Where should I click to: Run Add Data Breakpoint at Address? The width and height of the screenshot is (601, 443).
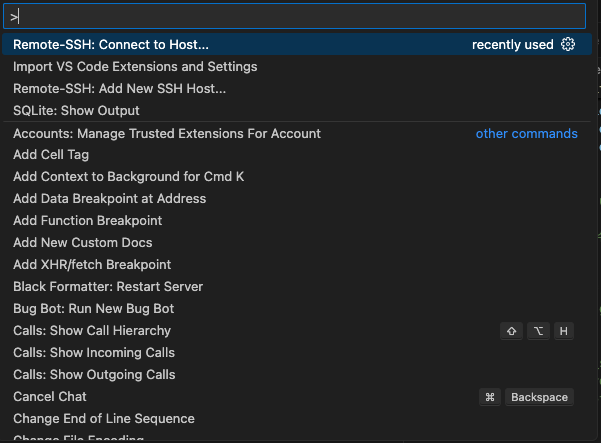click(297, 199)
